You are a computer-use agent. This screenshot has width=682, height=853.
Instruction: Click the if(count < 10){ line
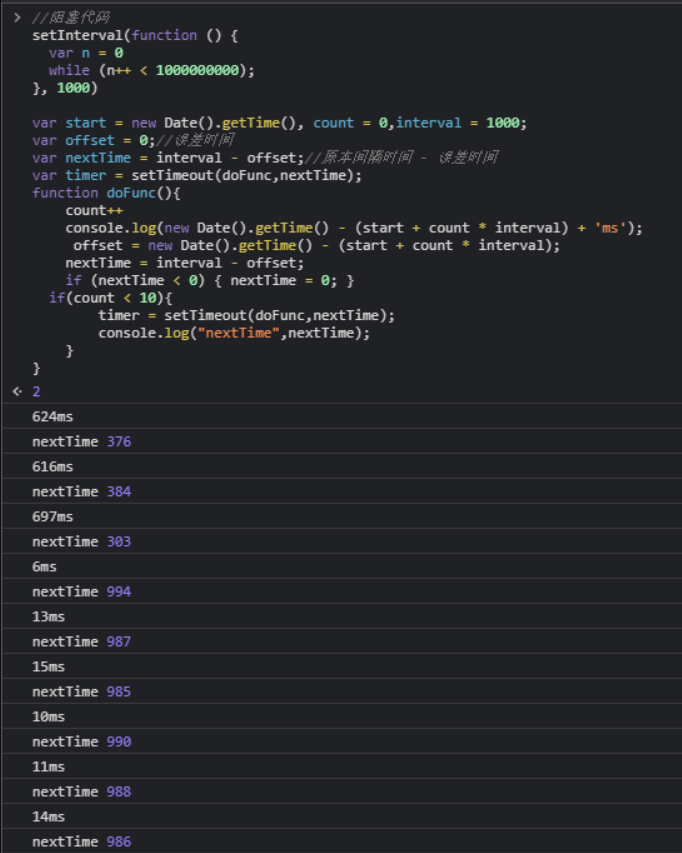pyautogui.click(x=110, y=298)
